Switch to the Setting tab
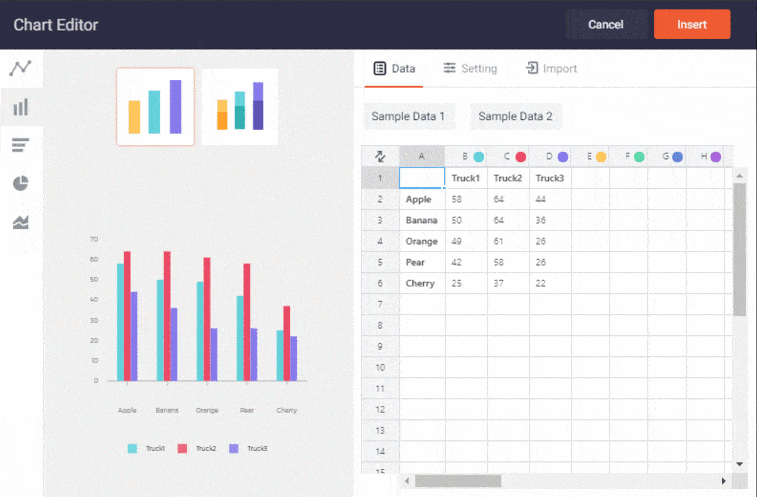 [470, 68]
